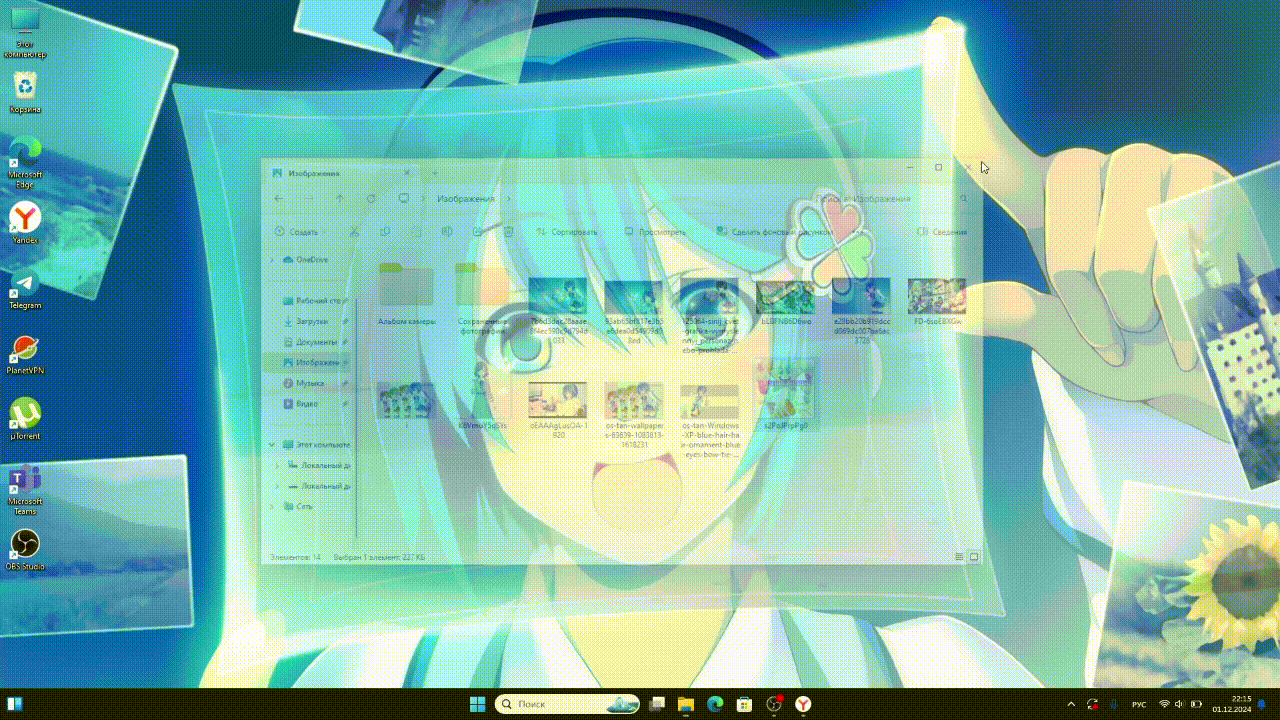Click the Explorer search field
This screenshot has width=1280, height=720.
[890, 199]
